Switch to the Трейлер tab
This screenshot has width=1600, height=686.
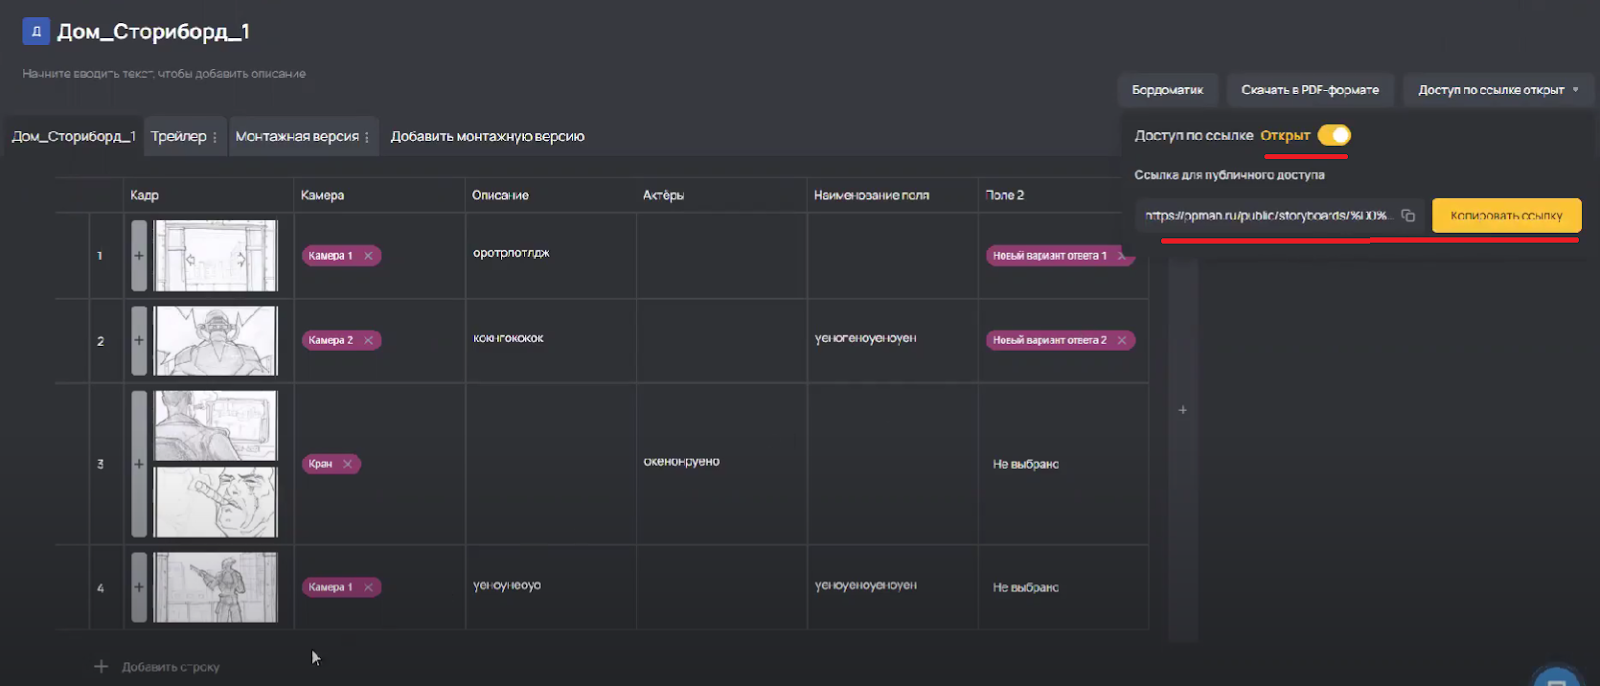178,137
